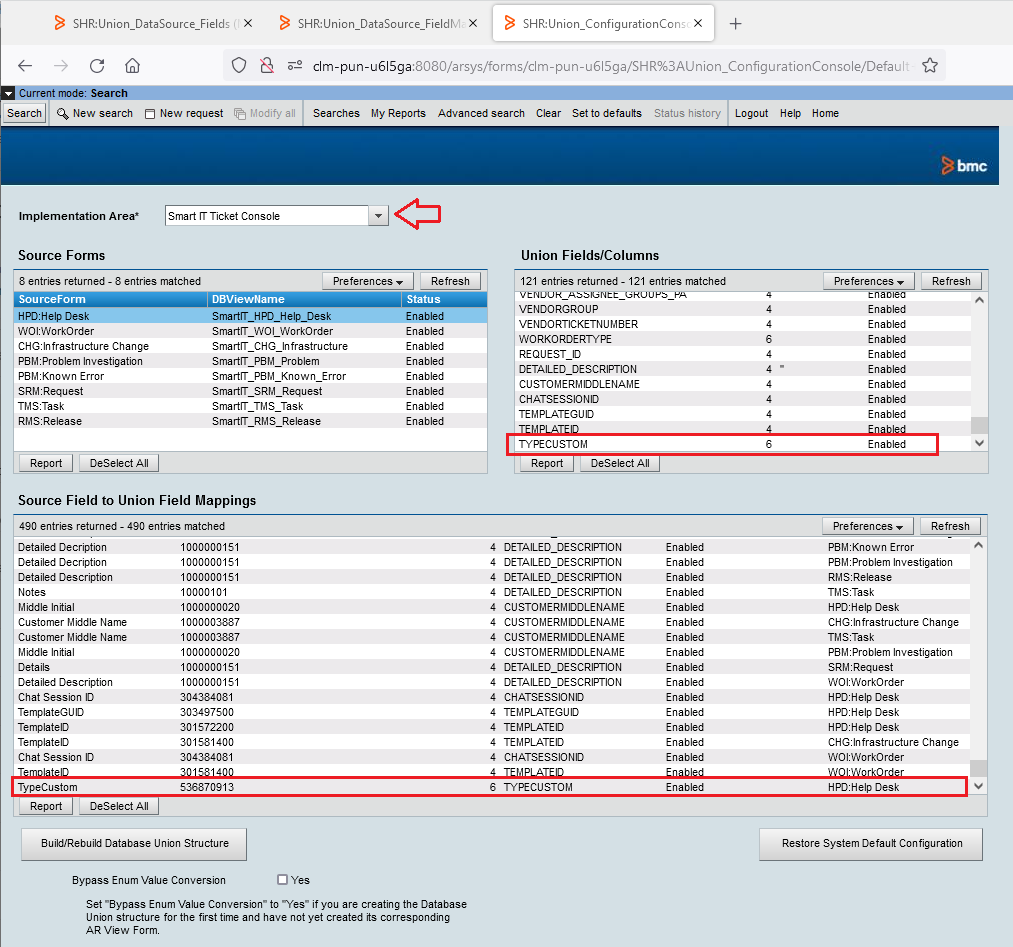Open Preferences menu in Field Mappings panel

point(868,526)
